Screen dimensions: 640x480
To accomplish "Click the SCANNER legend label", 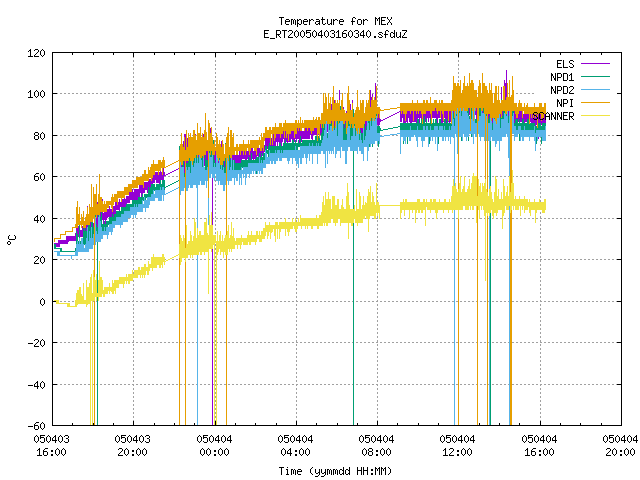I will [x=553, y=116].
